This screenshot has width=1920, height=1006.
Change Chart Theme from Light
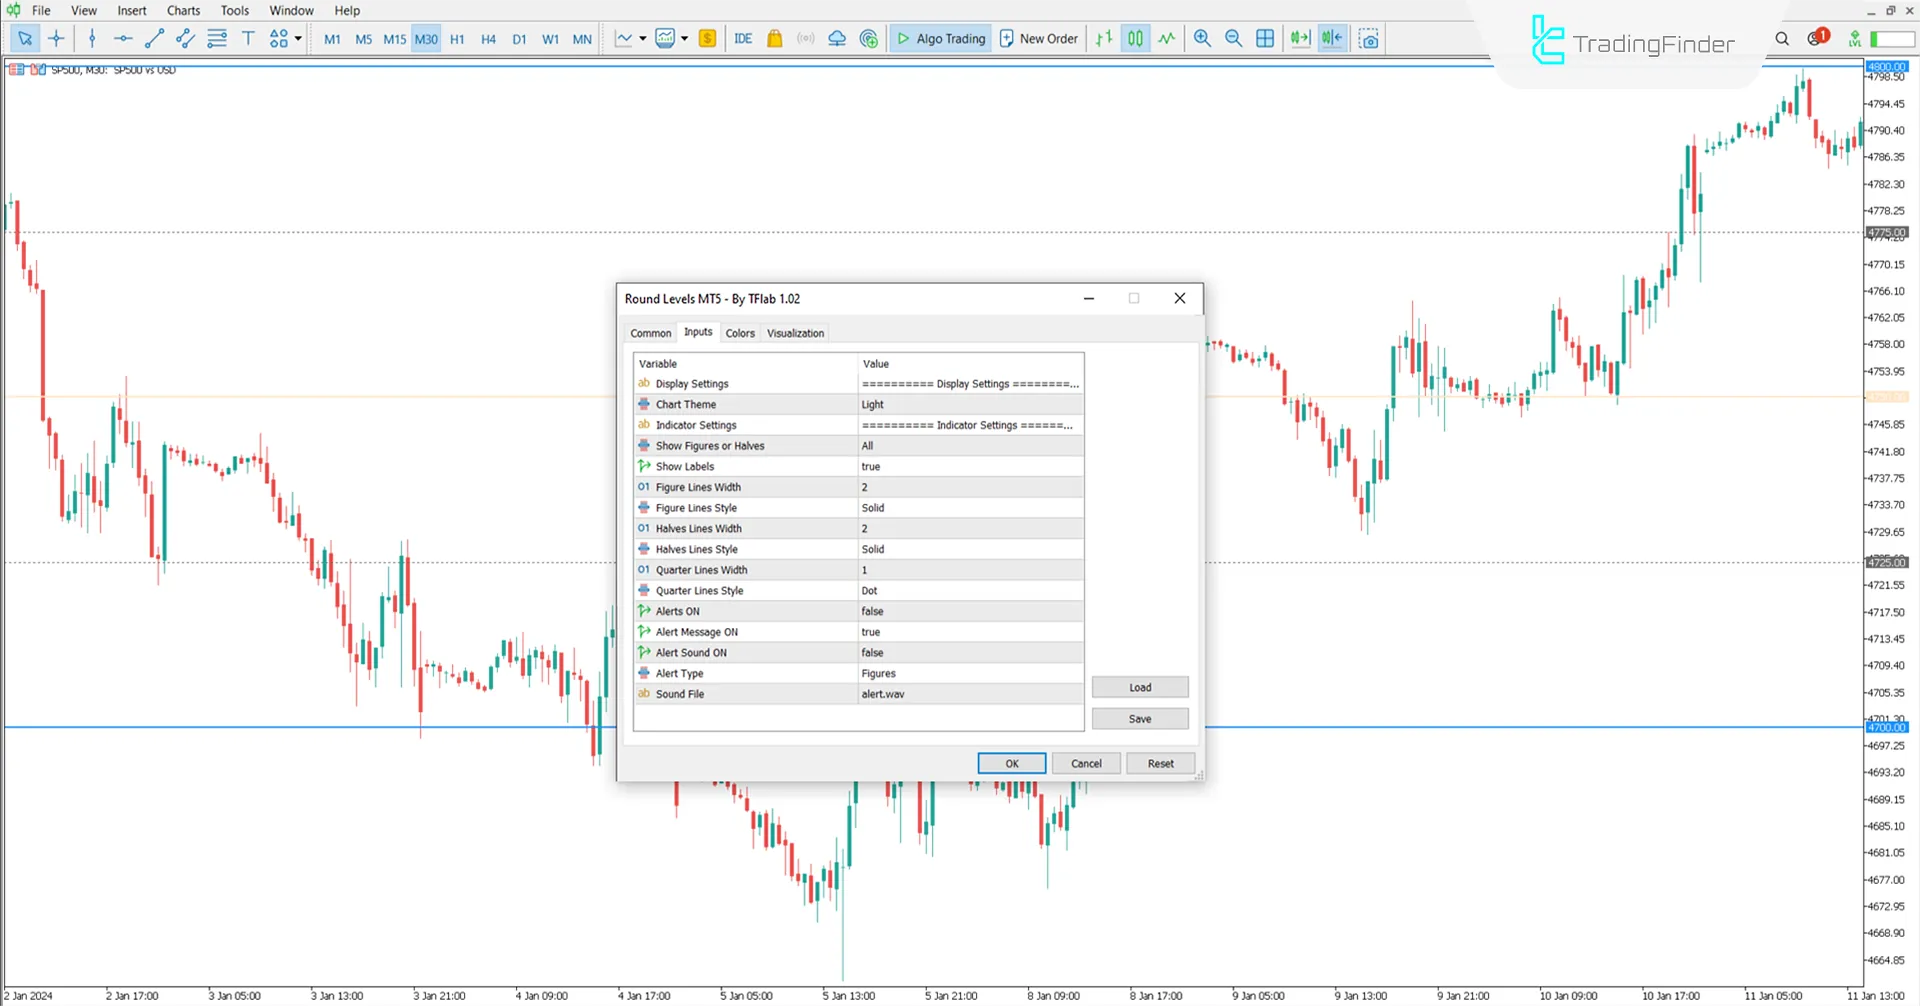970,404
